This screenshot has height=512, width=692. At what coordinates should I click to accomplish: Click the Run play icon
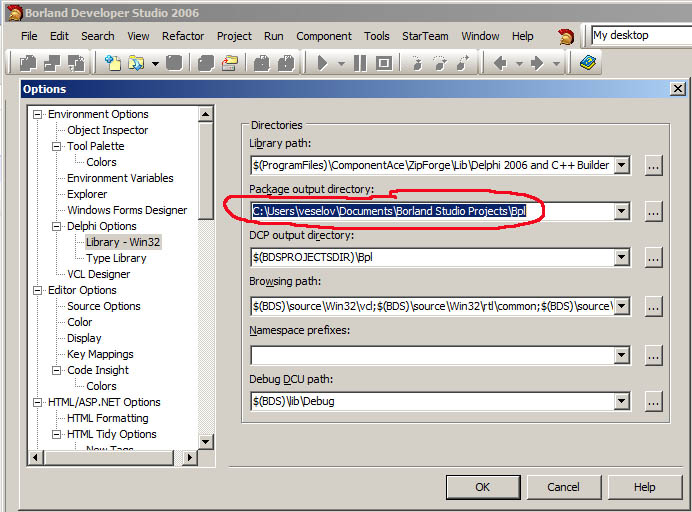(x=323, y=63)
